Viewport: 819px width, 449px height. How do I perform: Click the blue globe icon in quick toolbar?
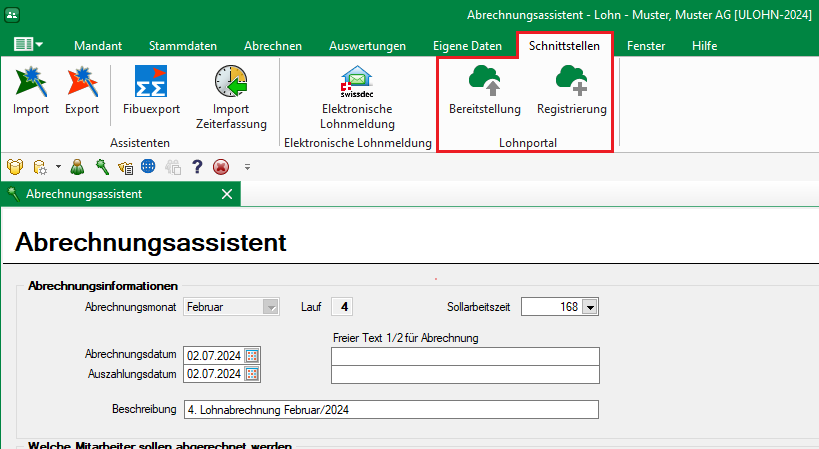[148, 167]
